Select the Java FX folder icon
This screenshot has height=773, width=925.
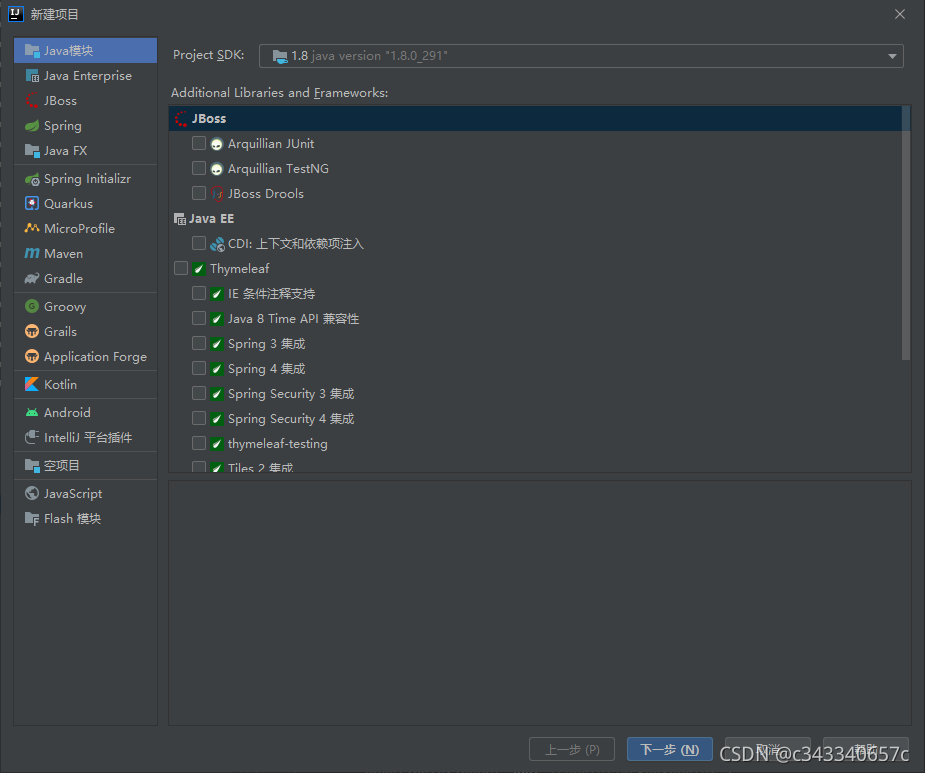(32, 150)
